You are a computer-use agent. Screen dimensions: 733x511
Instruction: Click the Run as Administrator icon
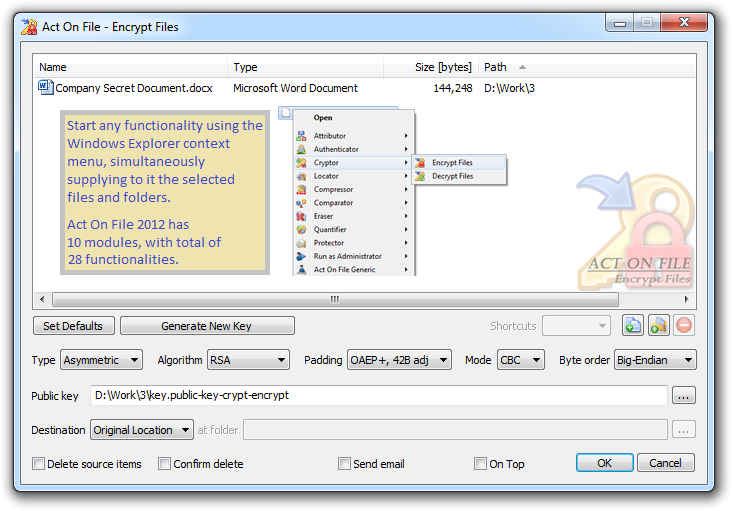[302, 257]
